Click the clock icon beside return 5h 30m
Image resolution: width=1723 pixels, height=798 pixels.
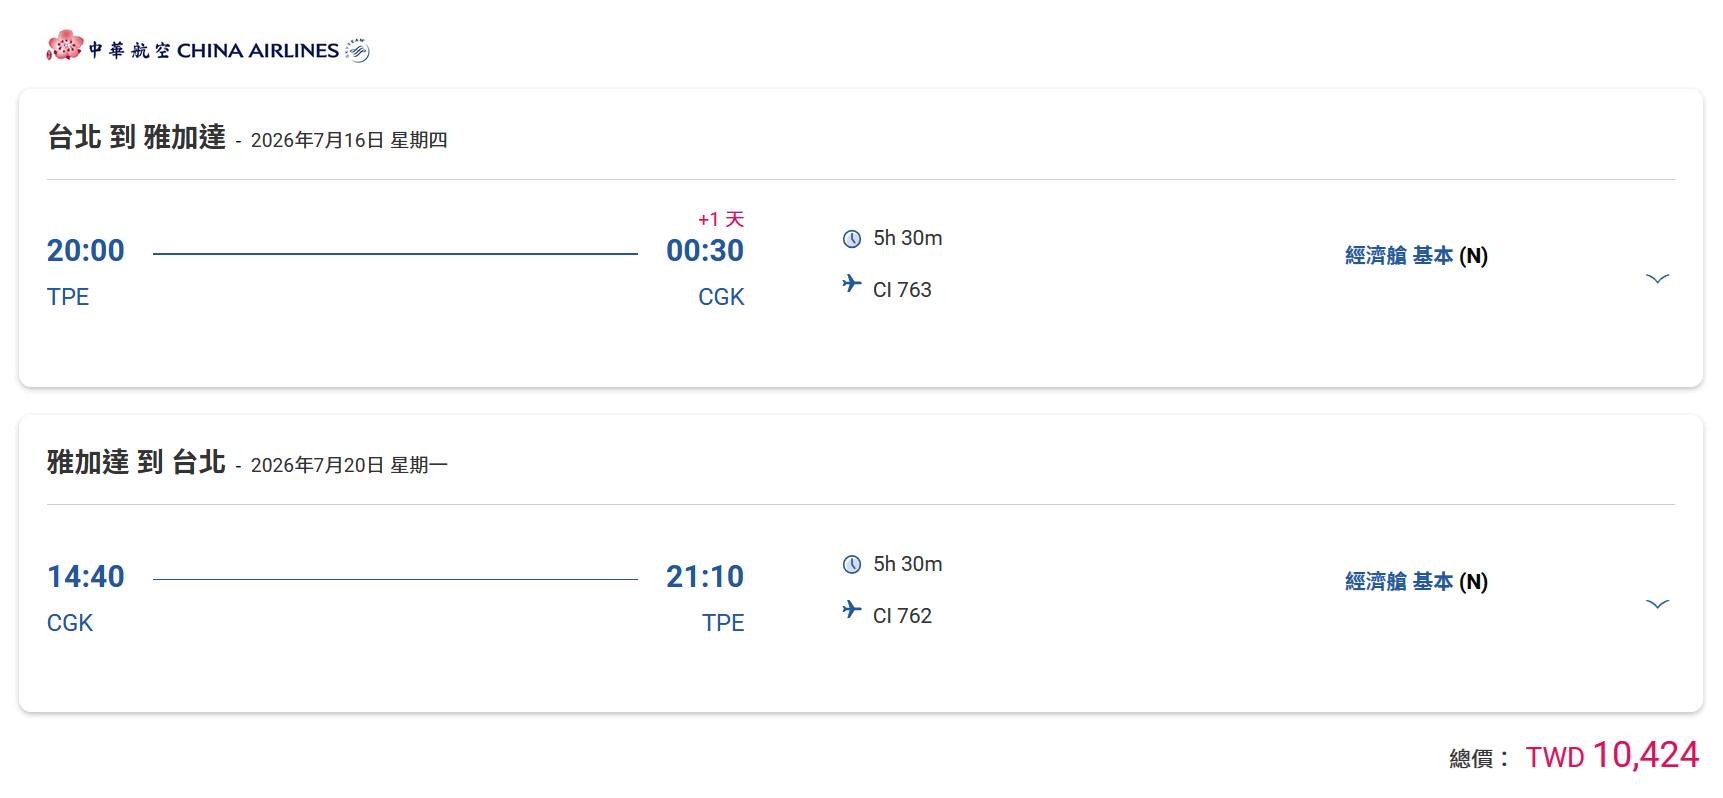point(852,565)
